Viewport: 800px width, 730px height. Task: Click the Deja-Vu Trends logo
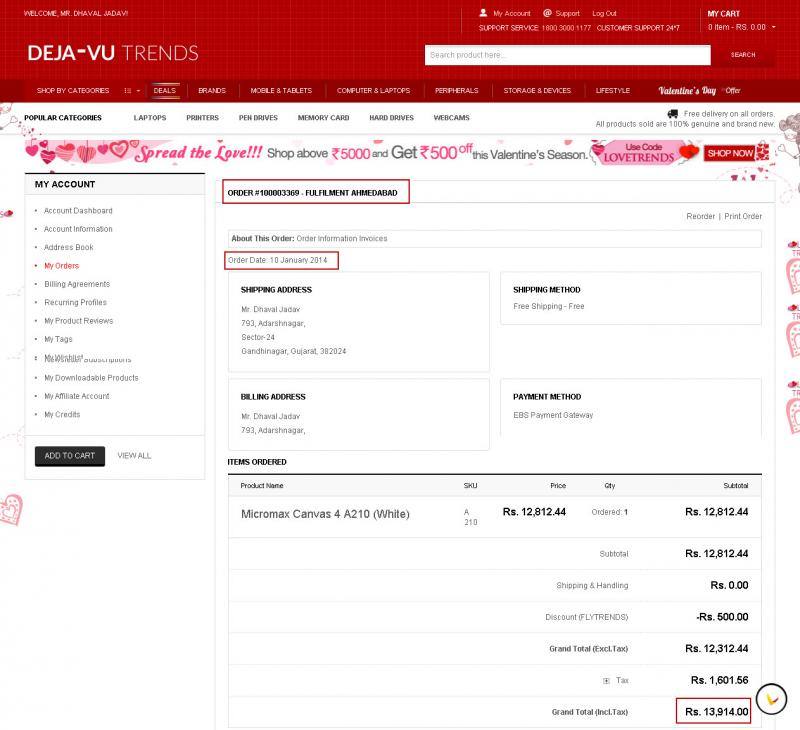pos(113,53)
